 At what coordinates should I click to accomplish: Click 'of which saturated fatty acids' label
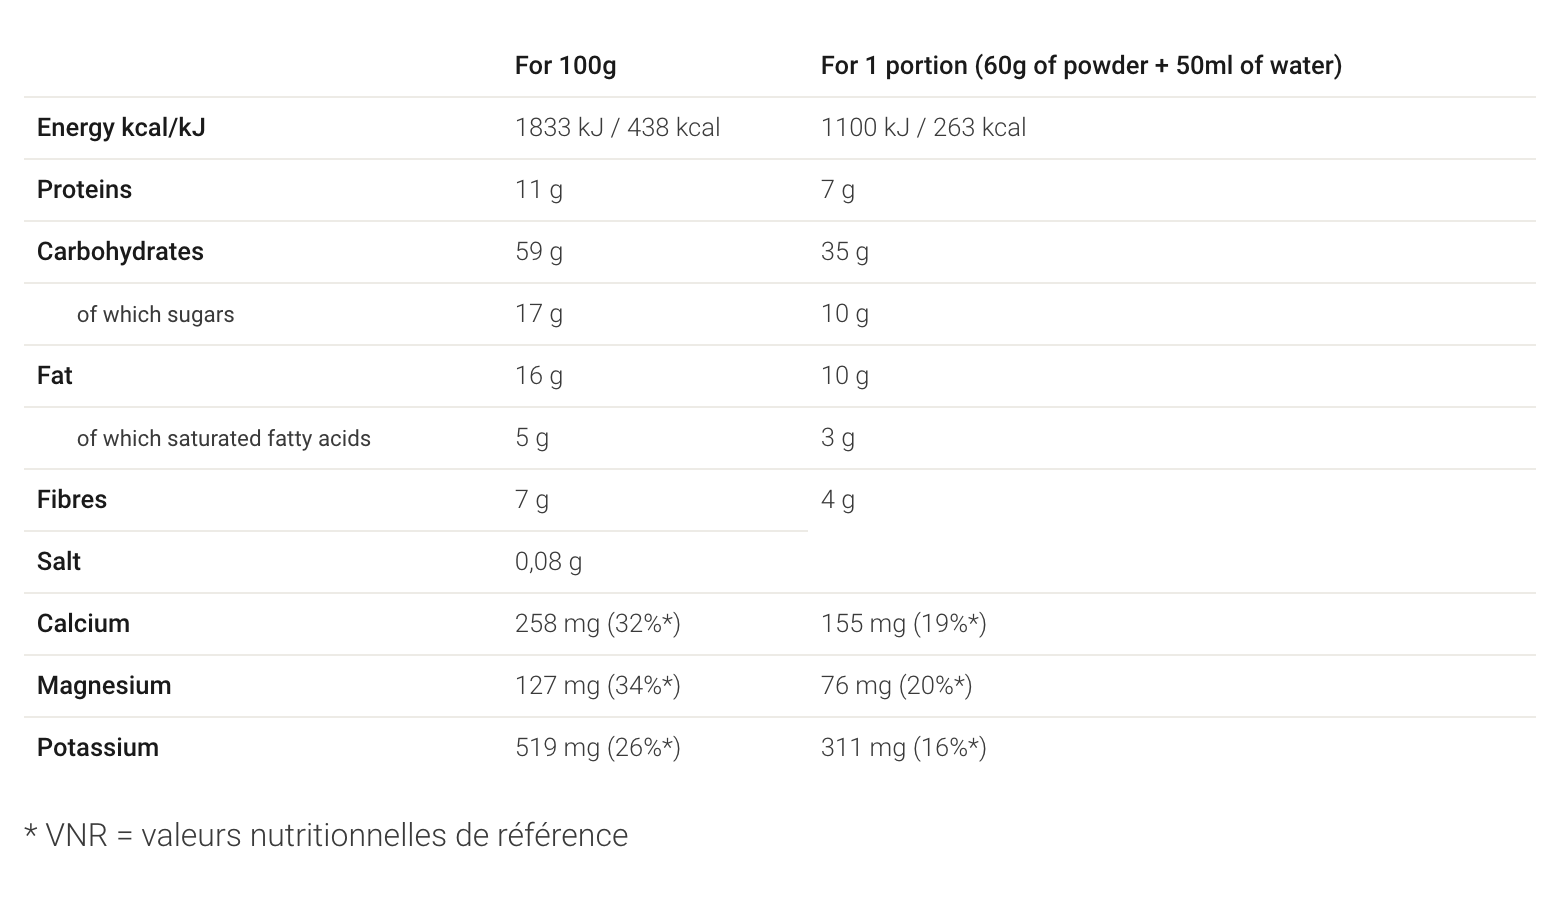pyautogui.click(x=224, y=438)
